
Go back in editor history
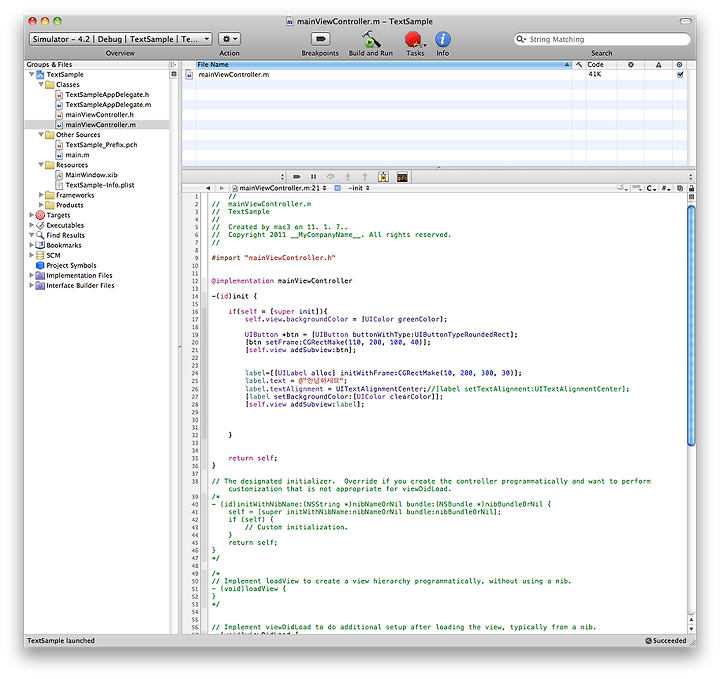pos(208,188)
